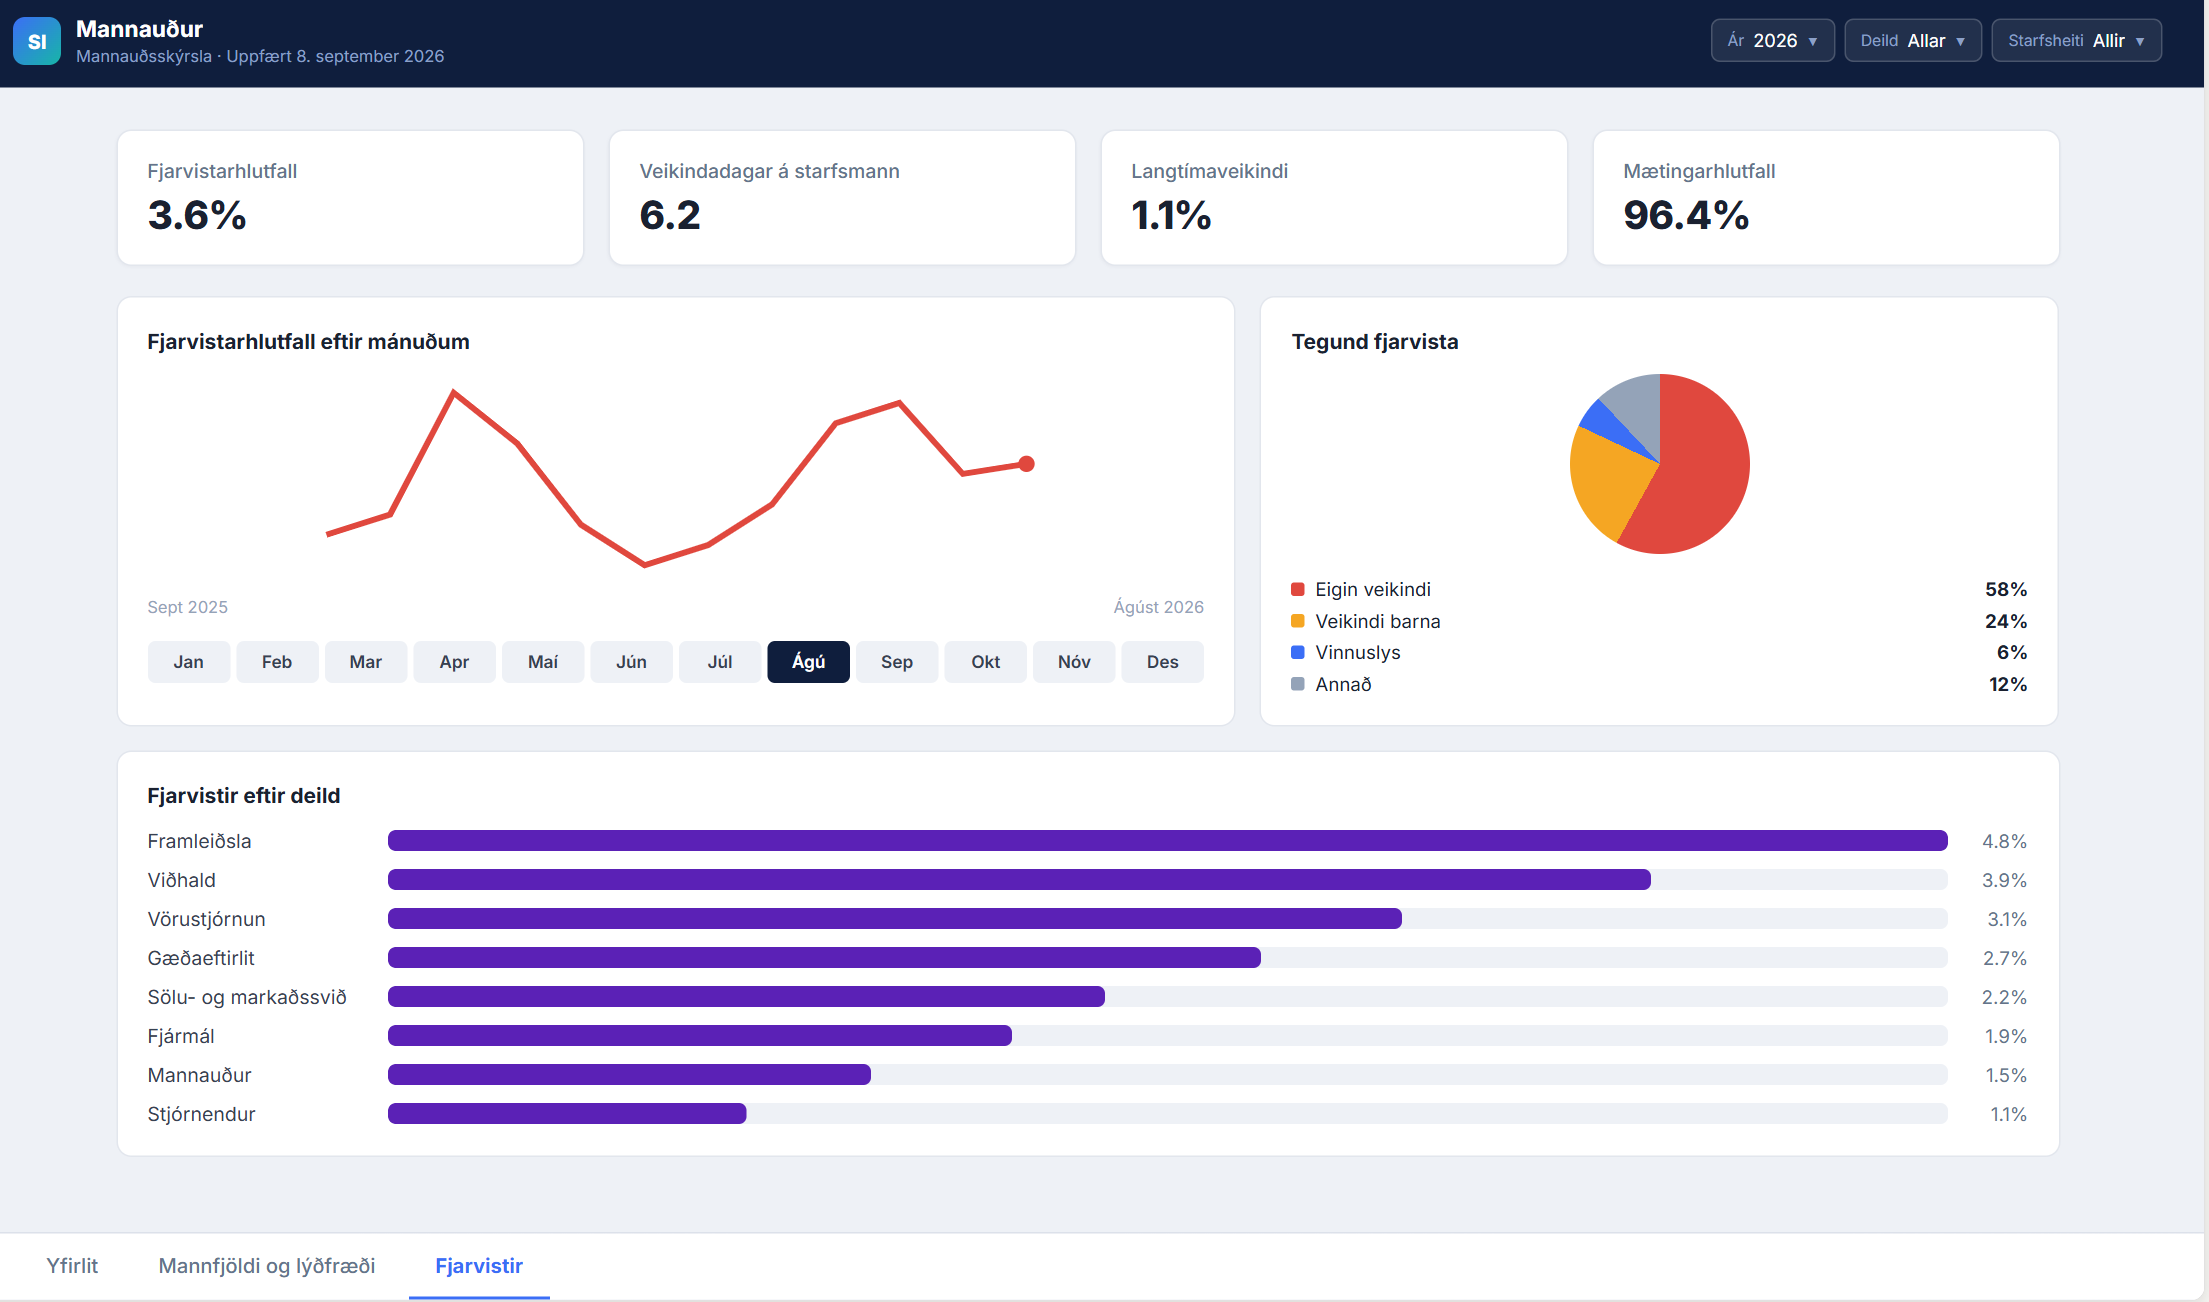Viewport: 2209px width, 1302px height.
Task: Click the Fjarvistarhlutfall 3.6% card
Action: pos(350,198)
